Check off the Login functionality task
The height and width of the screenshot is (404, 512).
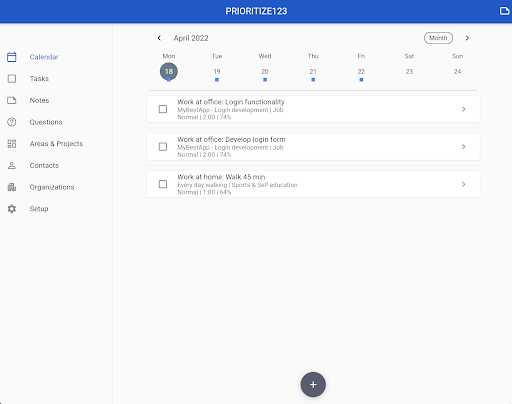pos(163,109)
